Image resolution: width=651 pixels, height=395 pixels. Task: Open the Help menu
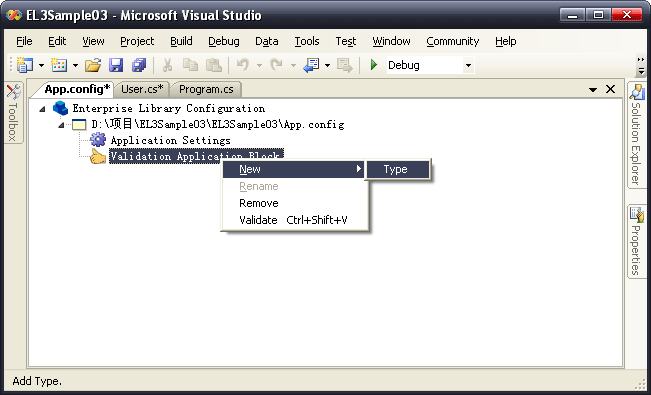pos(505,41)
